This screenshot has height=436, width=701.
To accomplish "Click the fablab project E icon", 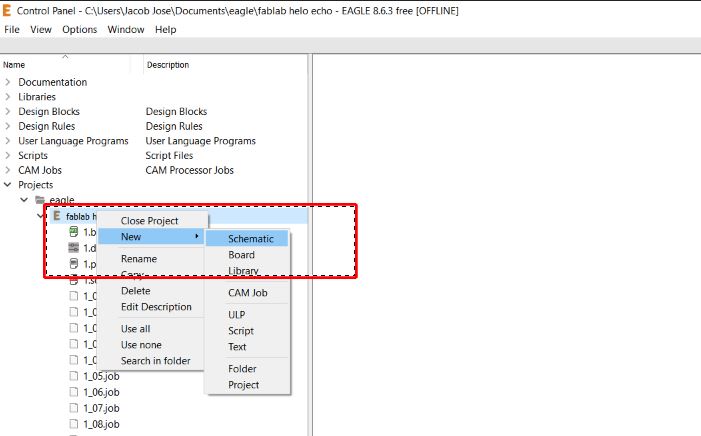I will (57, 216).
